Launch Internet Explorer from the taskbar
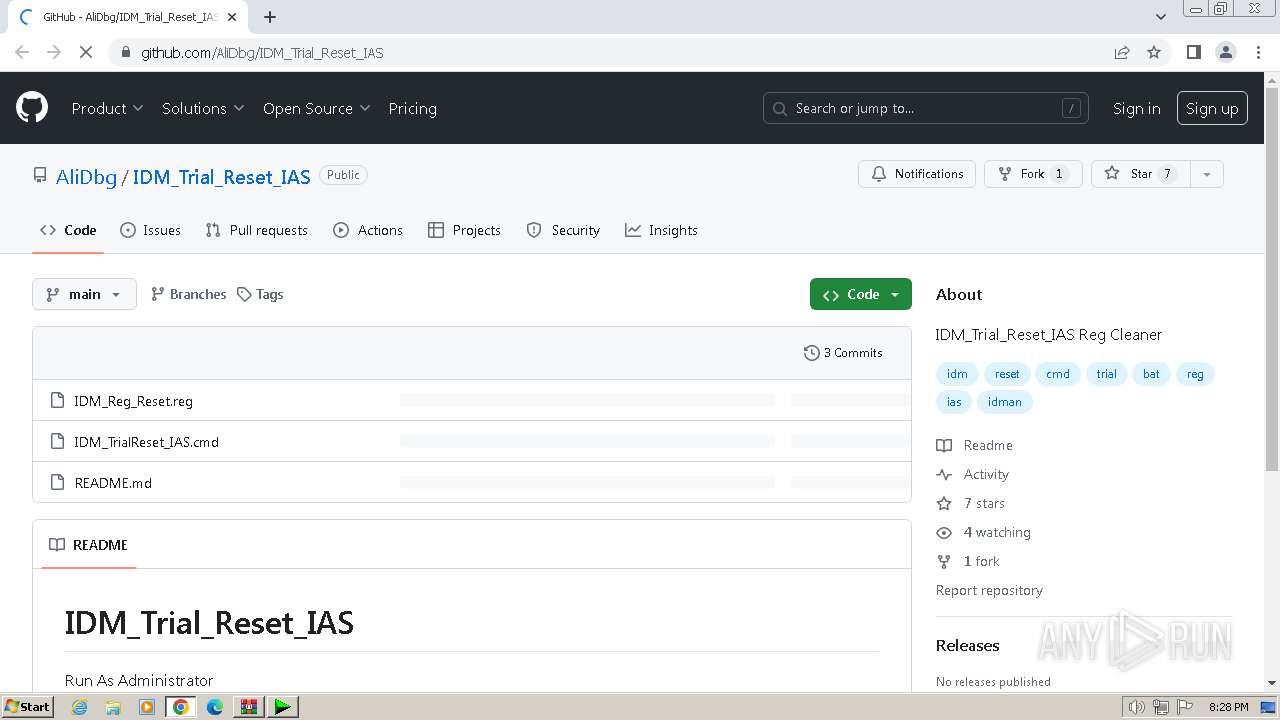1280x720 pixels. pos(79,707)
